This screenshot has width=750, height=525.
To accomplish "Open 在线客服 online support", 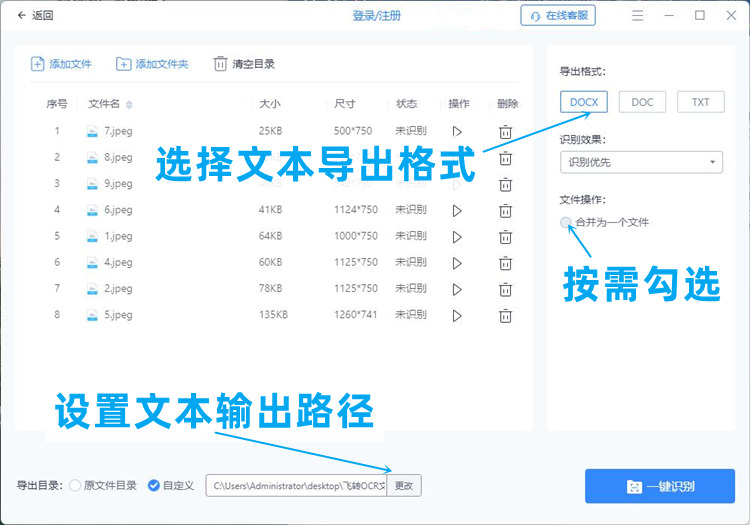I will pos(558,16).
